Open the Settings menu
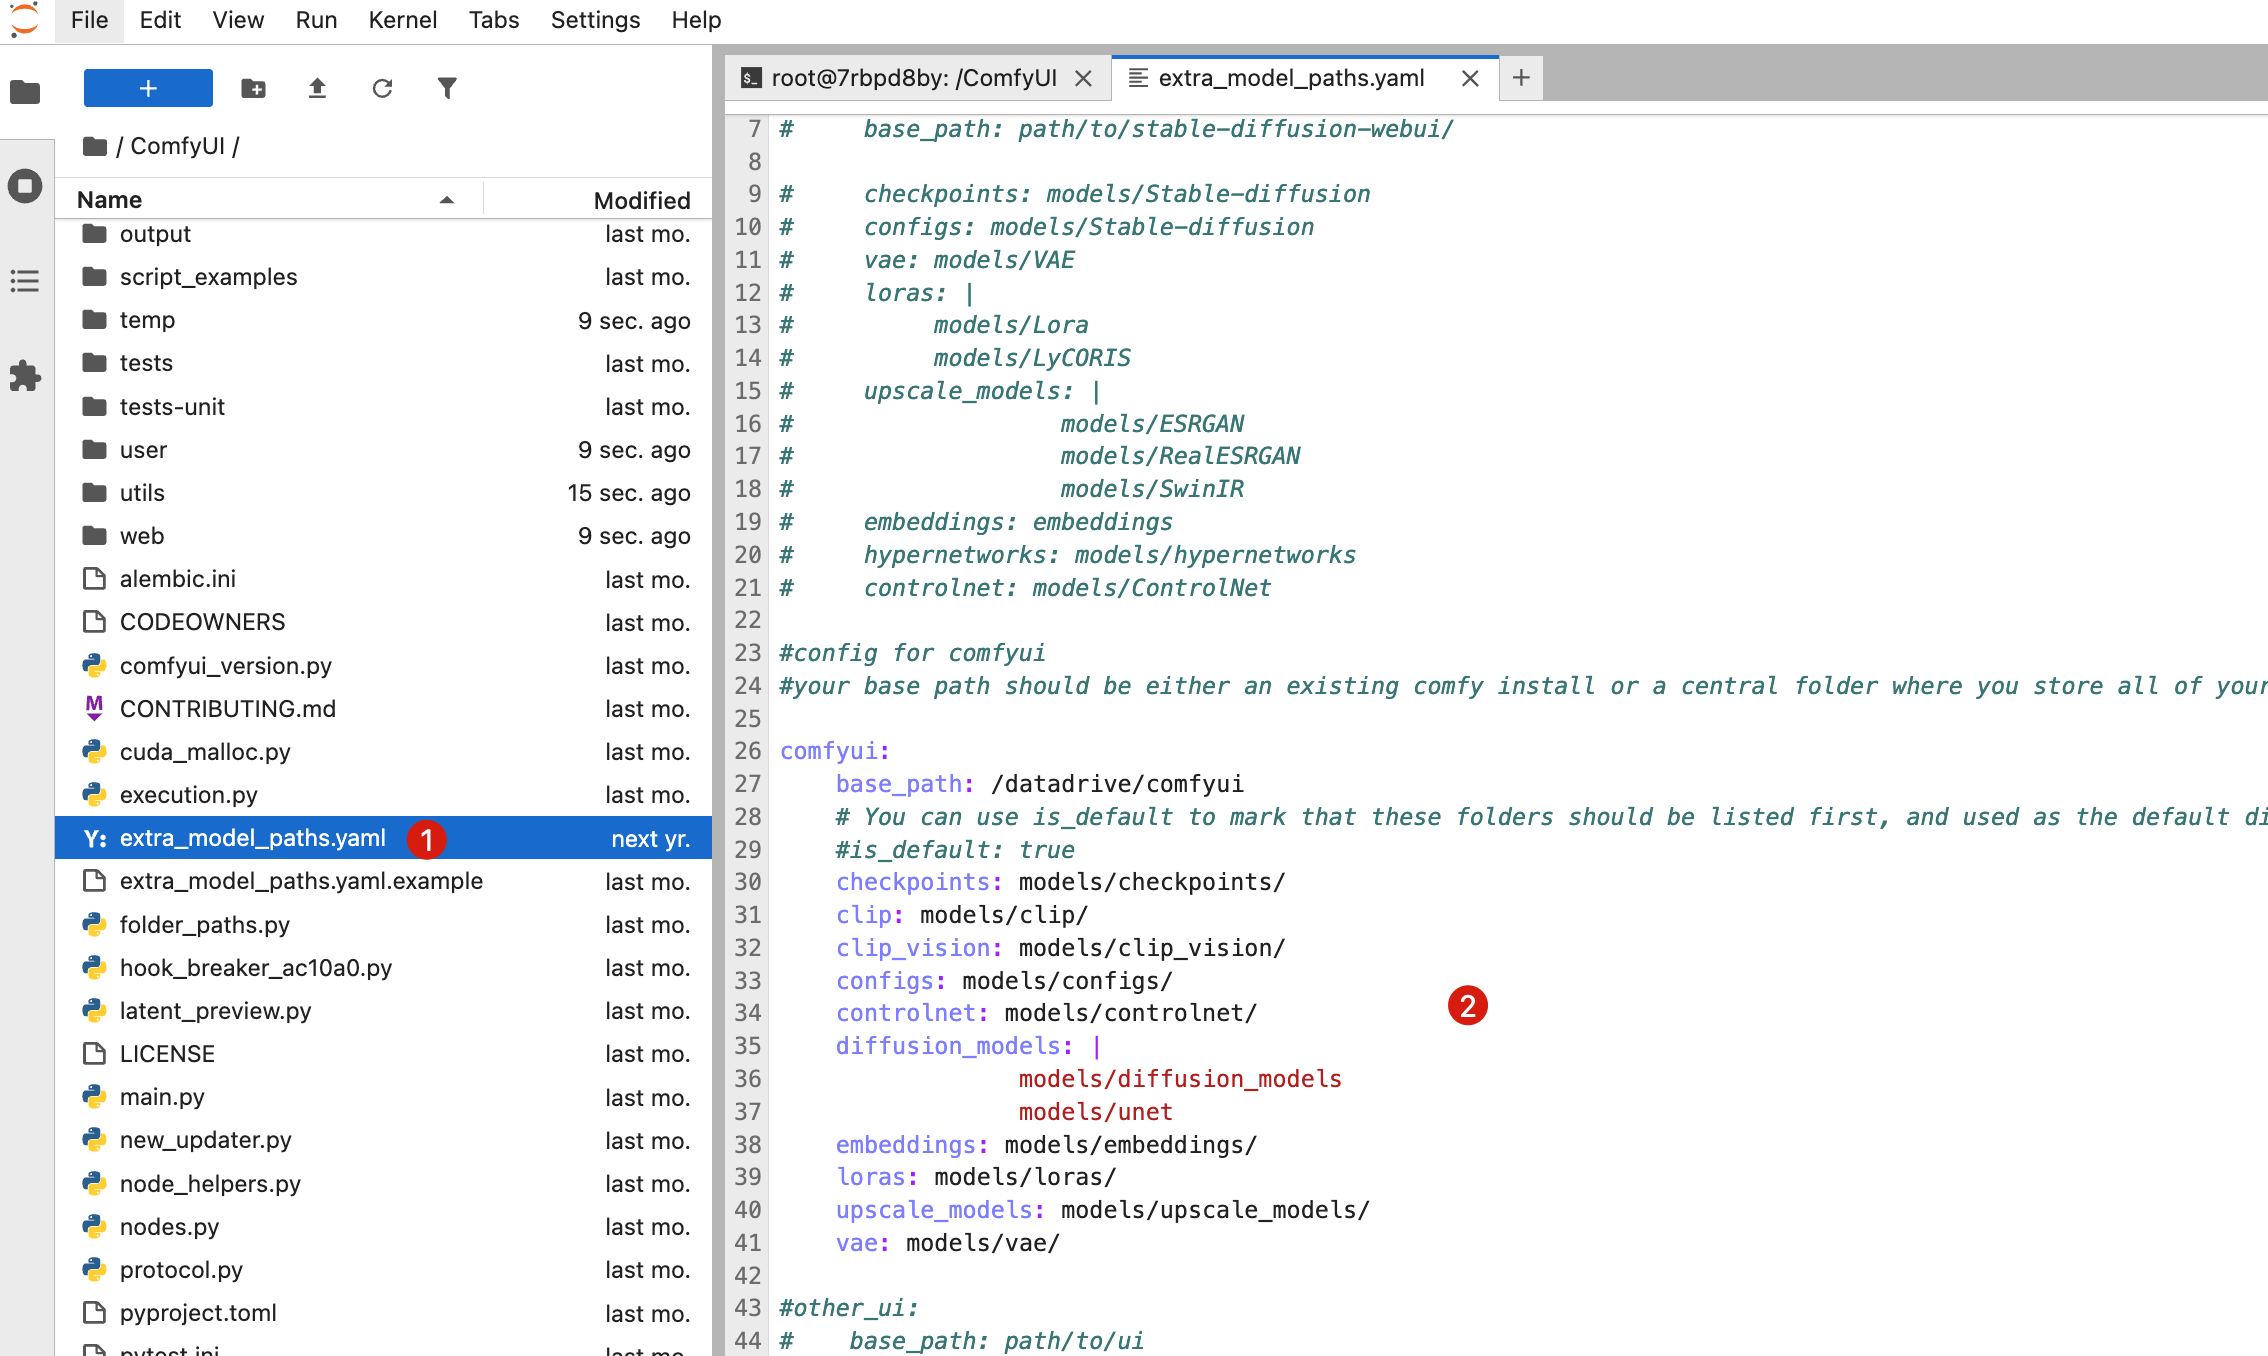Image resolution: width=2268 pixels, height=1356 pixels. (595, 20)
